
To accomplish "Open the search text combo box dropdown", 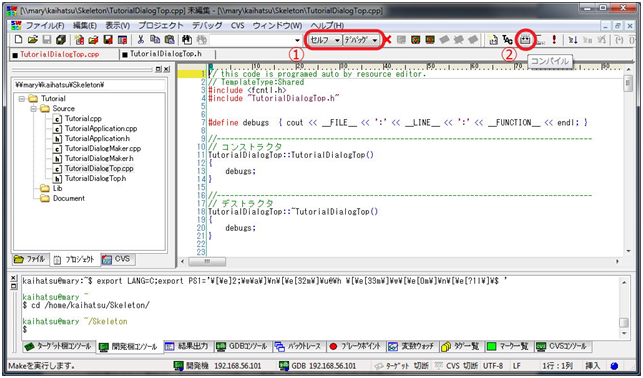I will (297, 40).
